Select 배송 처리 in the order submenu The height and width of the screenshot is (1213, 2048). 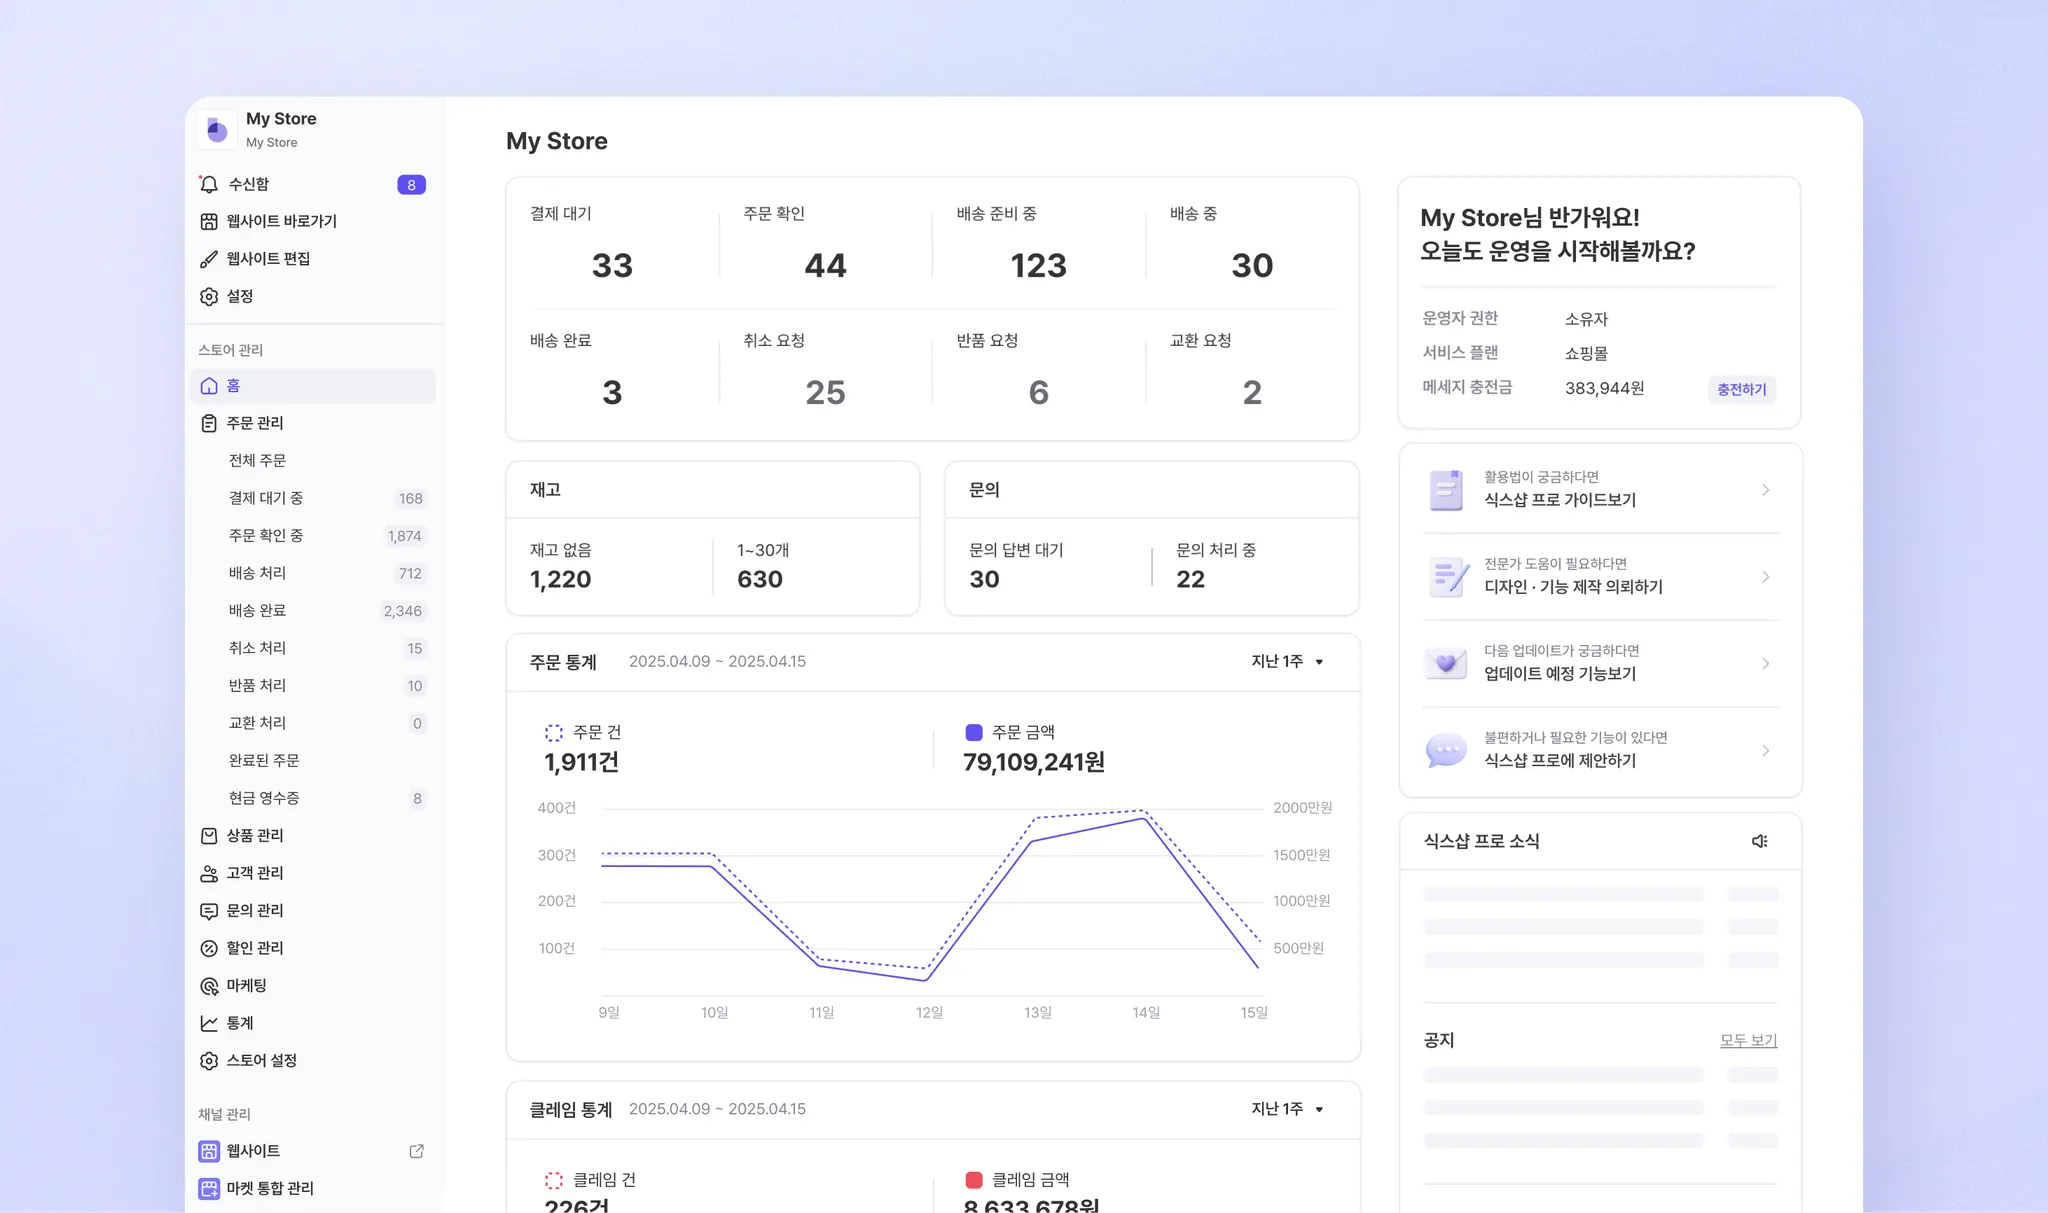point(257,573)
